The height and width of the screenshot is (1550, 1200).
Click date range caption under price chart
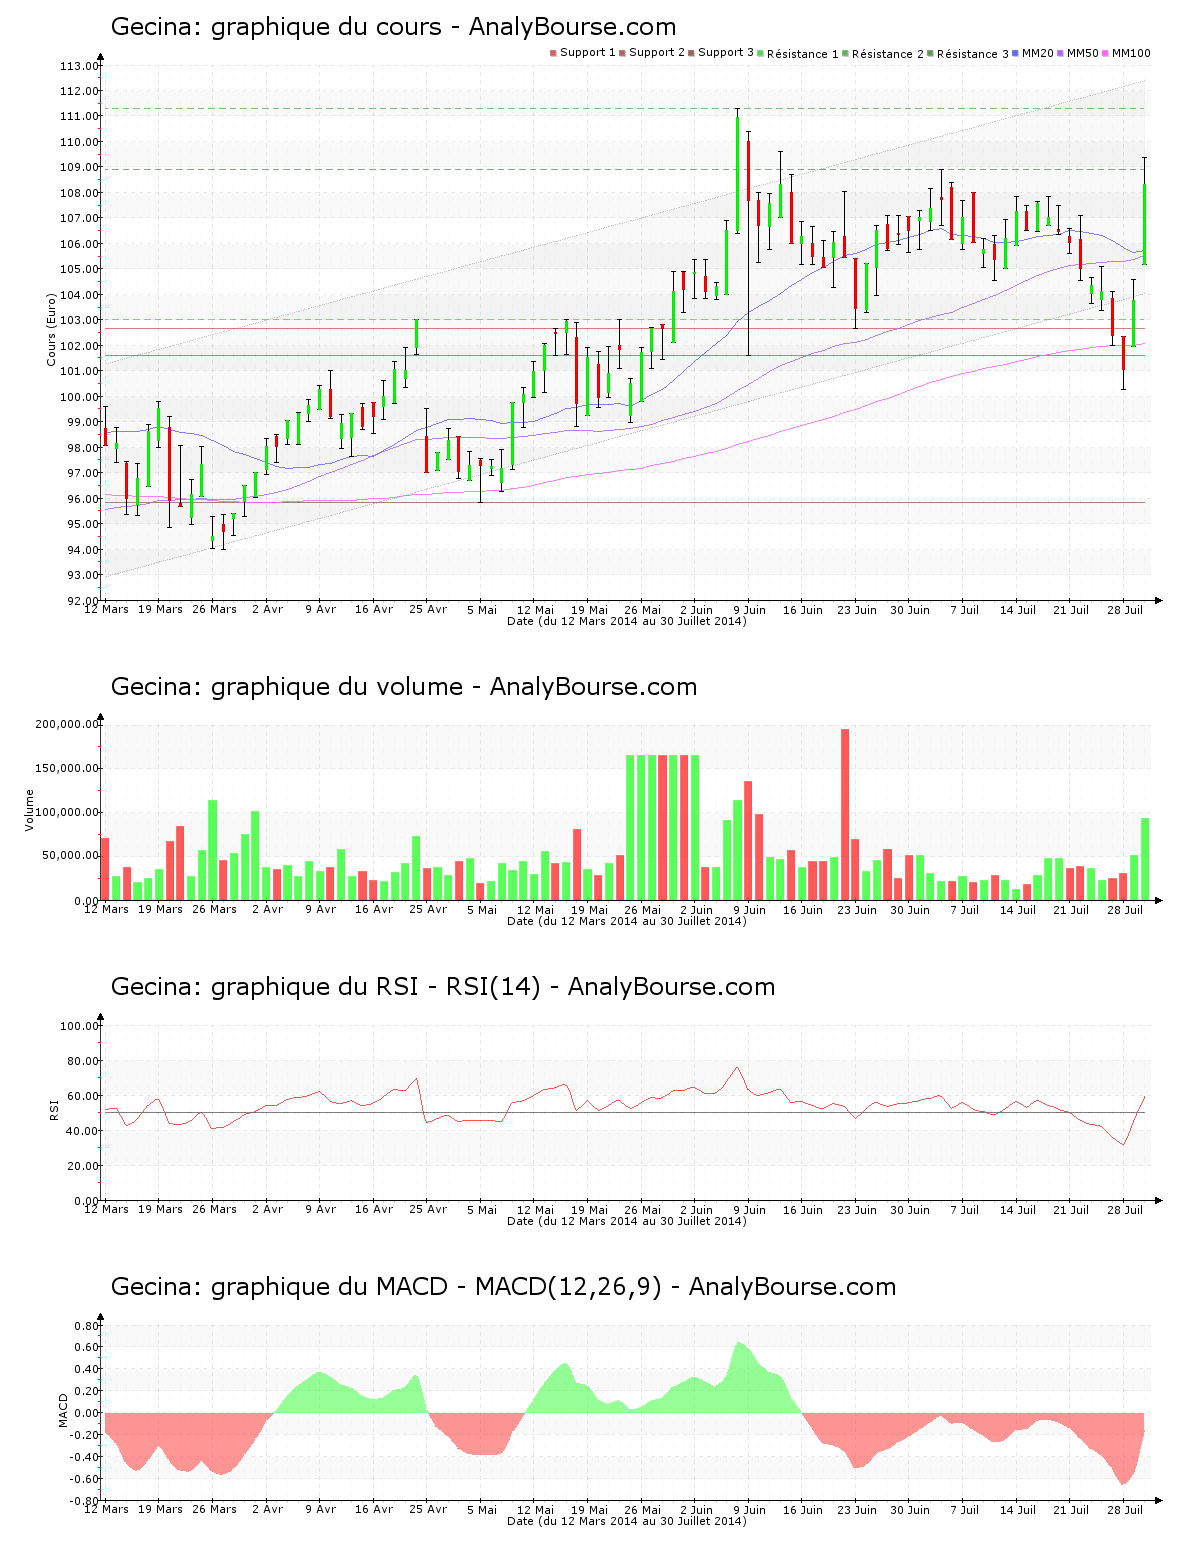627,621
